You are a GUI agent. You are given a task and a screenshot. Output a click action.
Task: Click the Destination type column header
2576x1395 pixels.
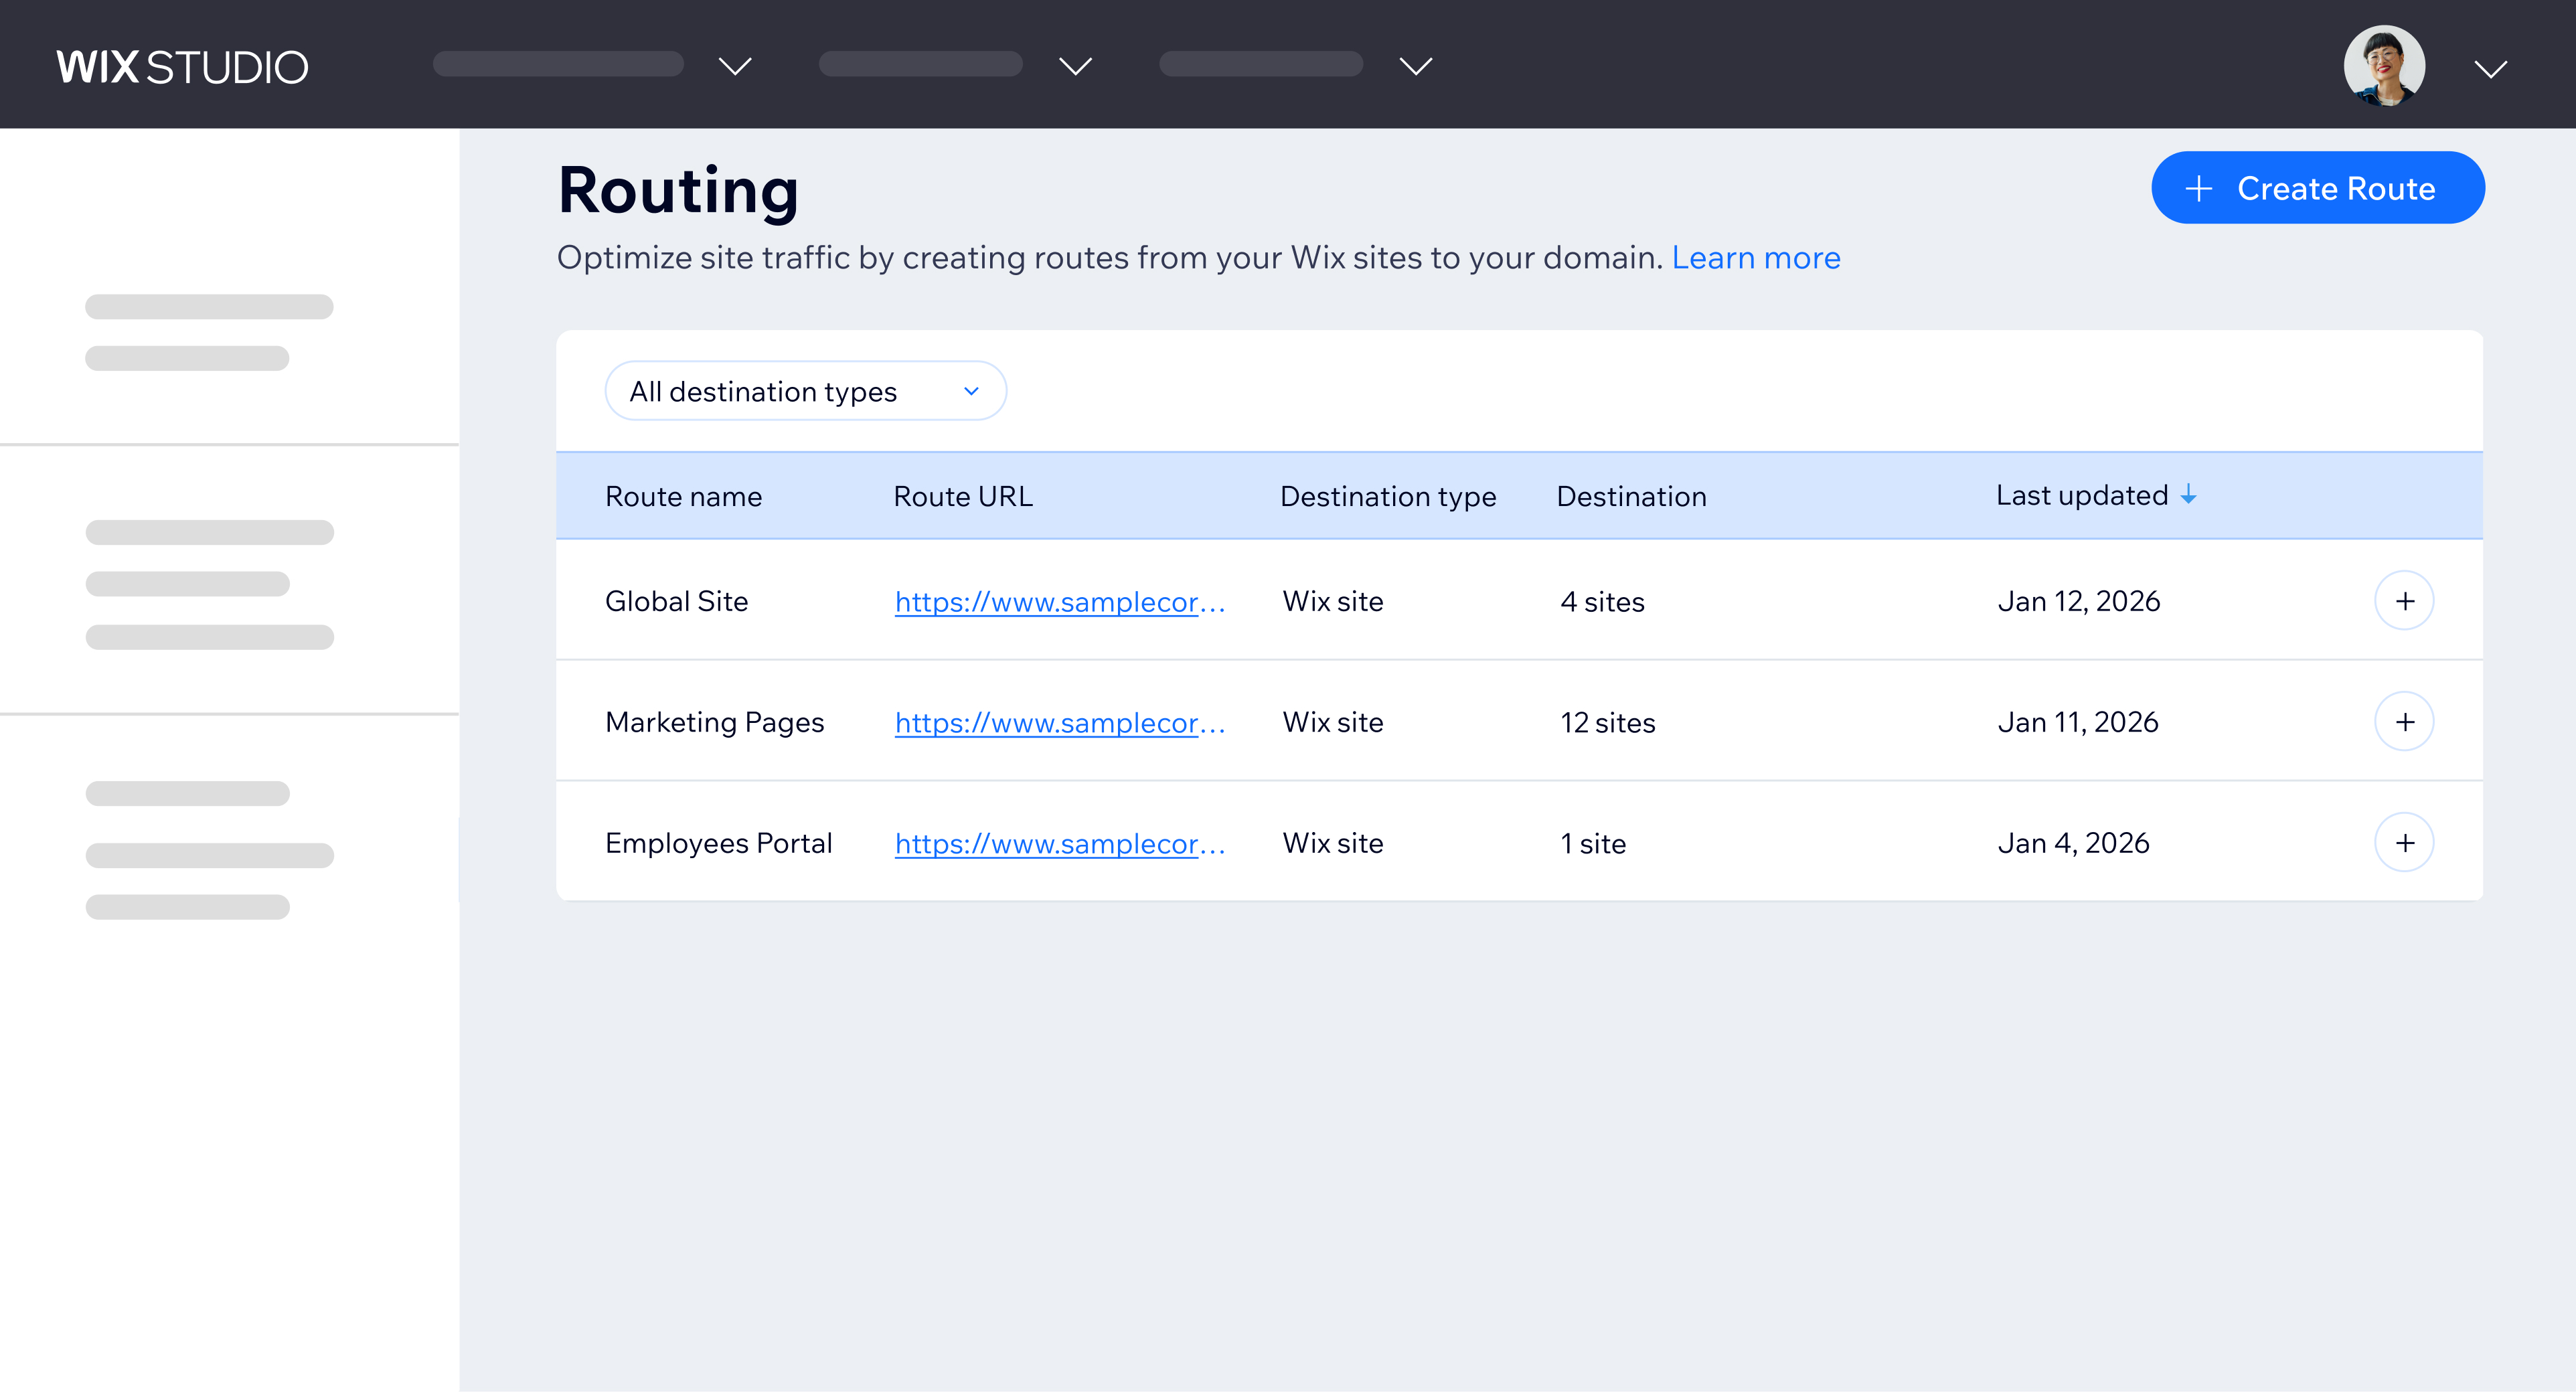[1388, 497]
